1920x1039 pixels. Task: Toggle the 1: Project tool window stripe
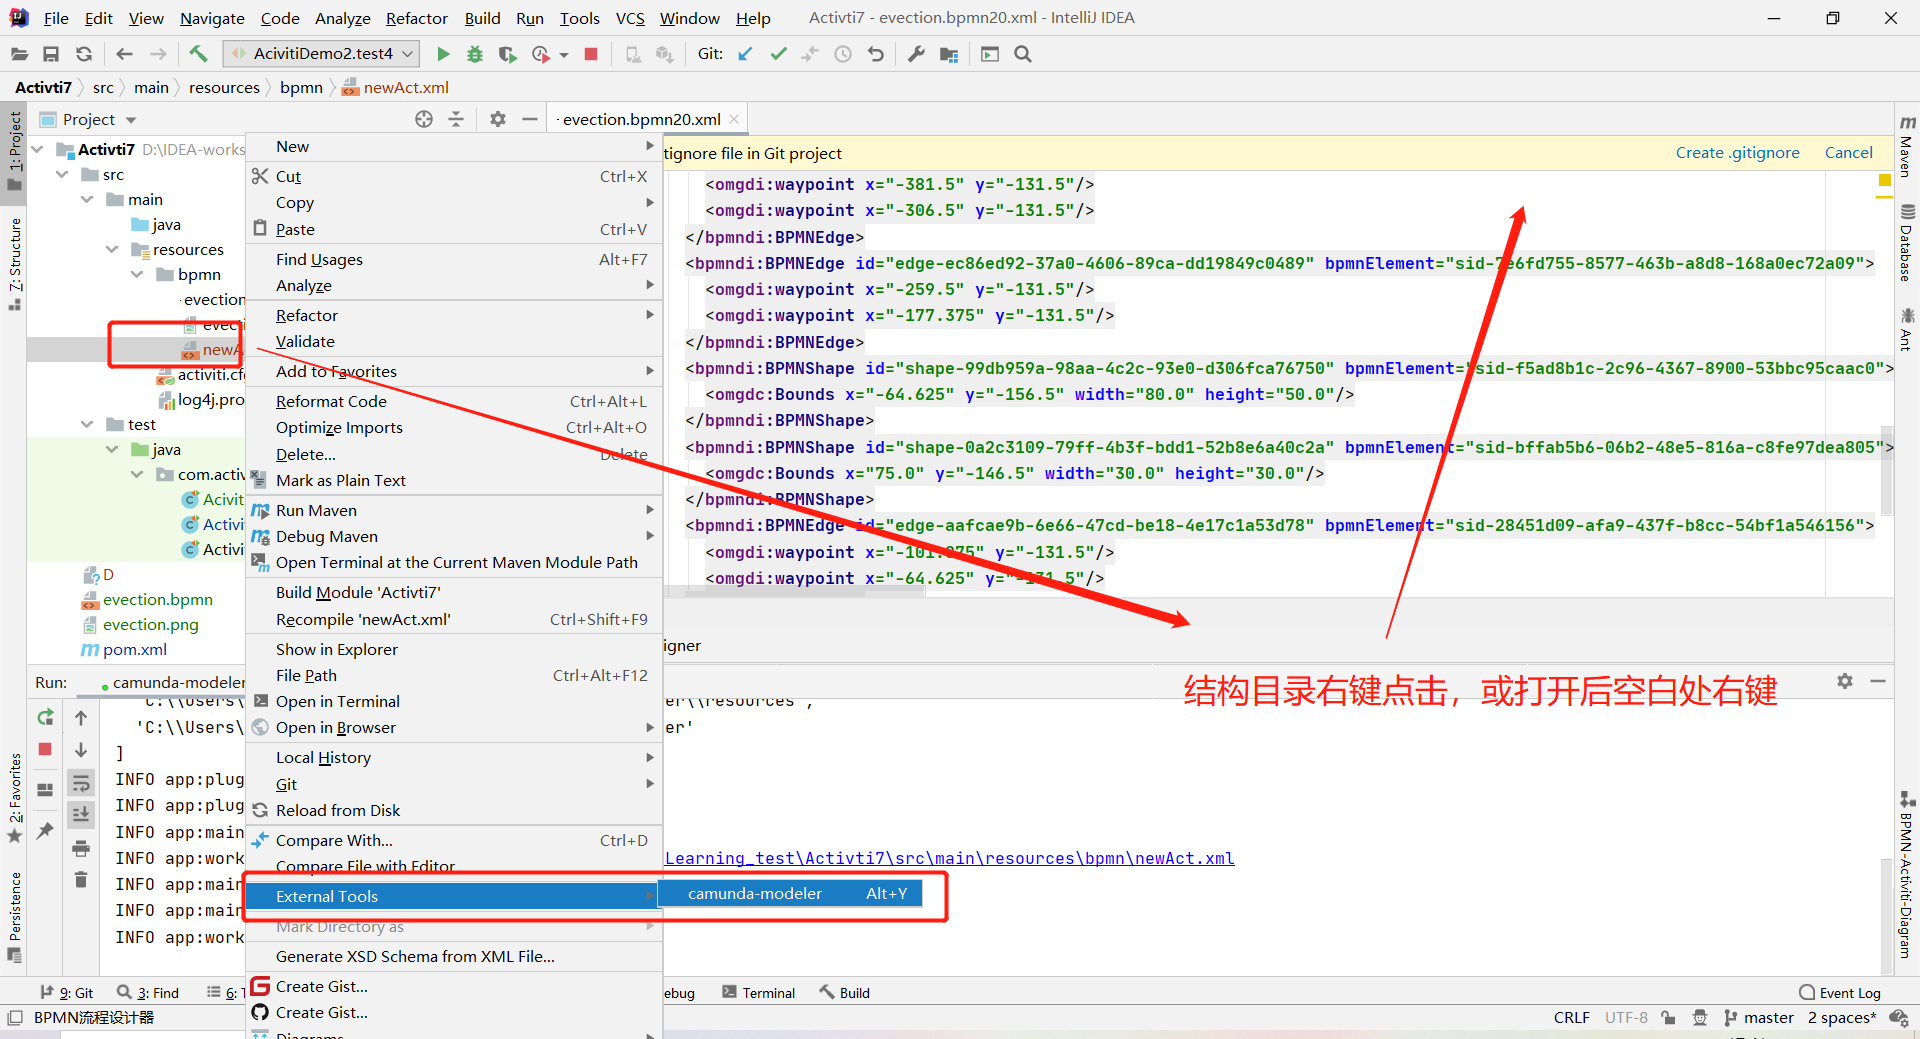(14, 150)
